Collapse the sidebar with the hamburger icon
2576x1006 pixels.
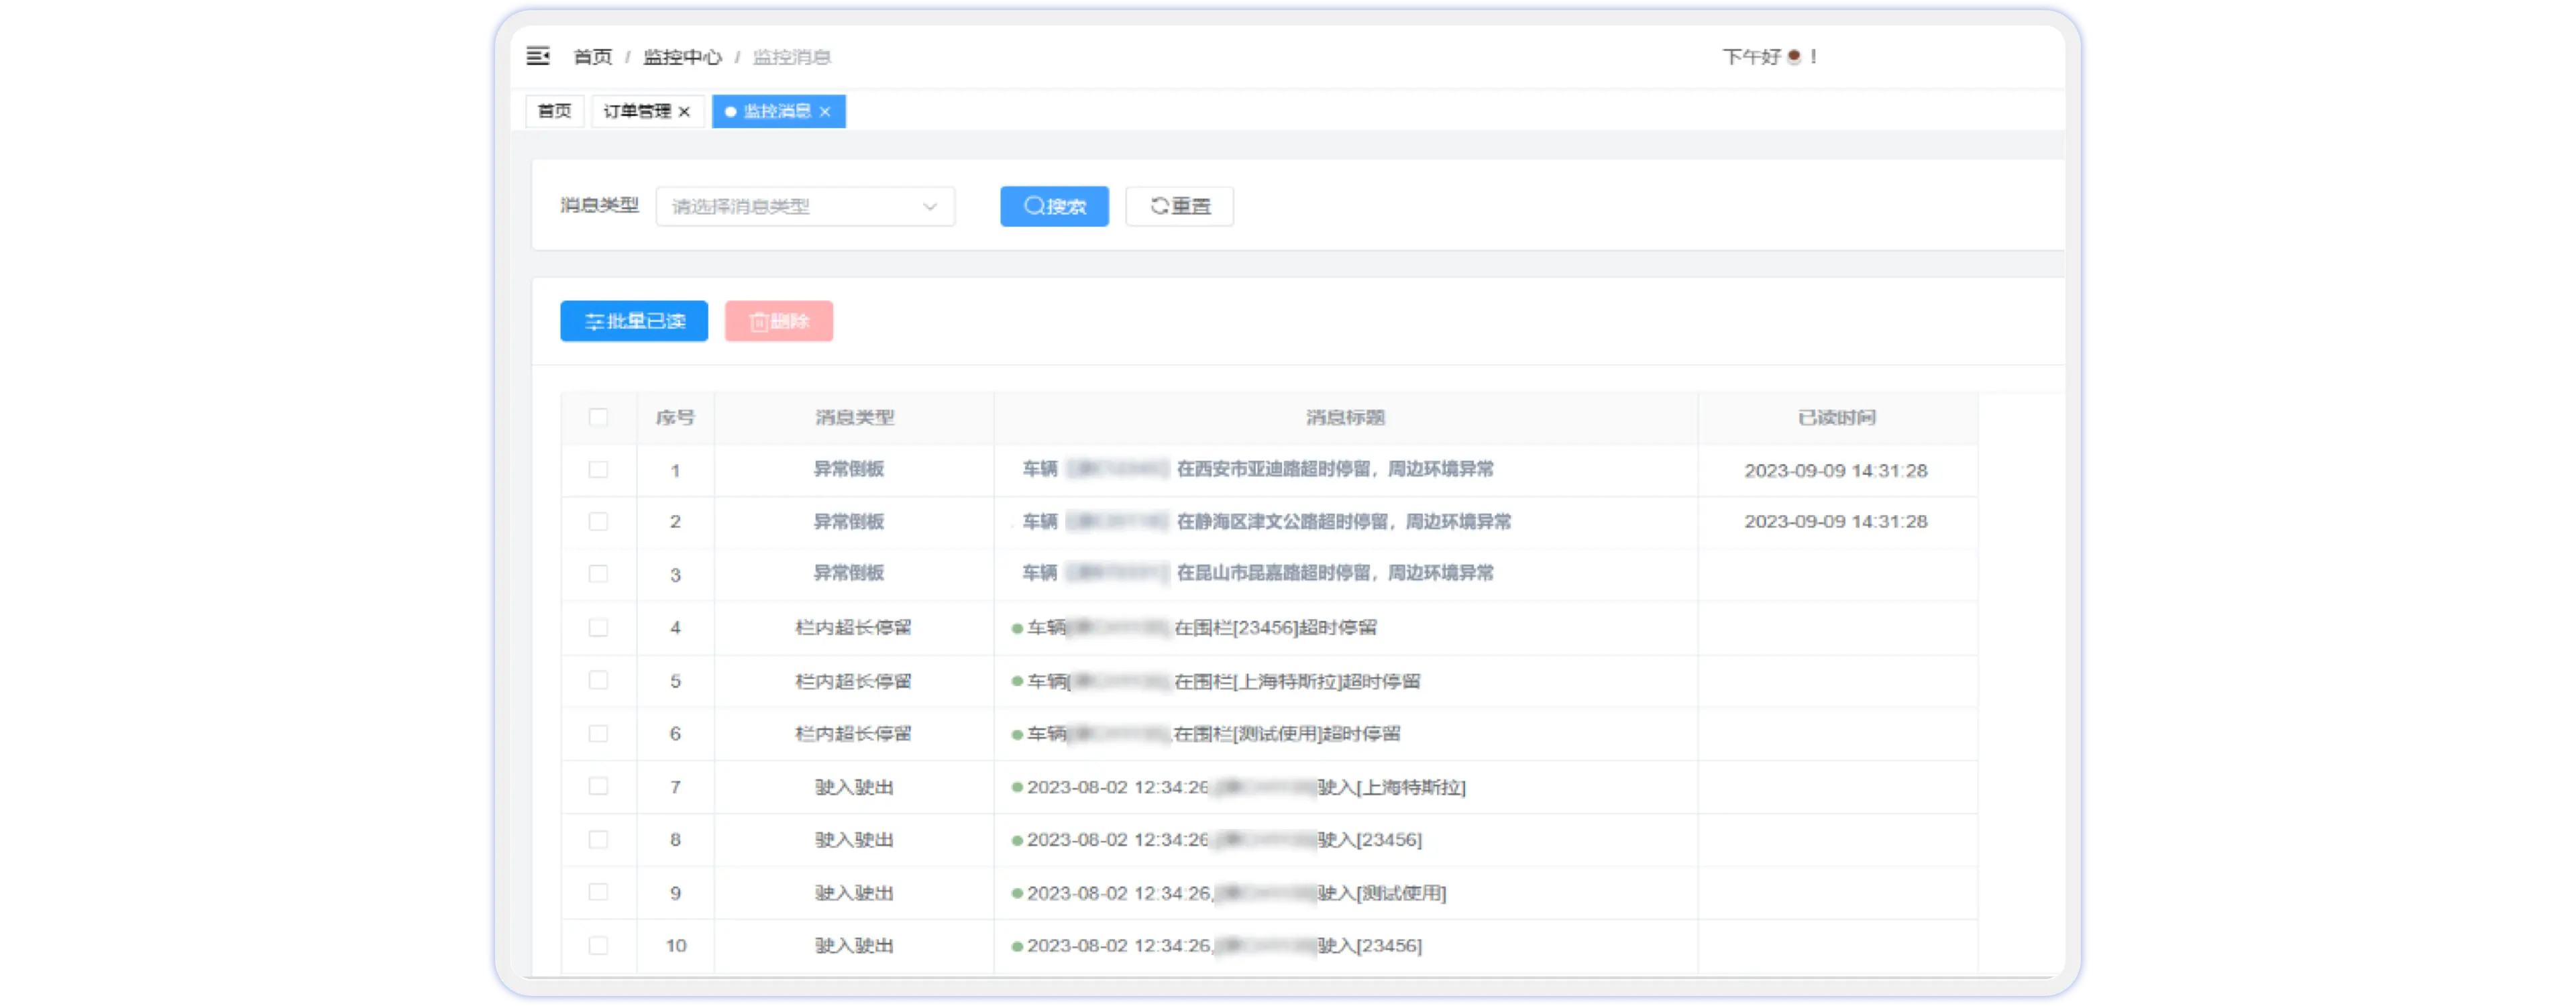click(538, 56)
